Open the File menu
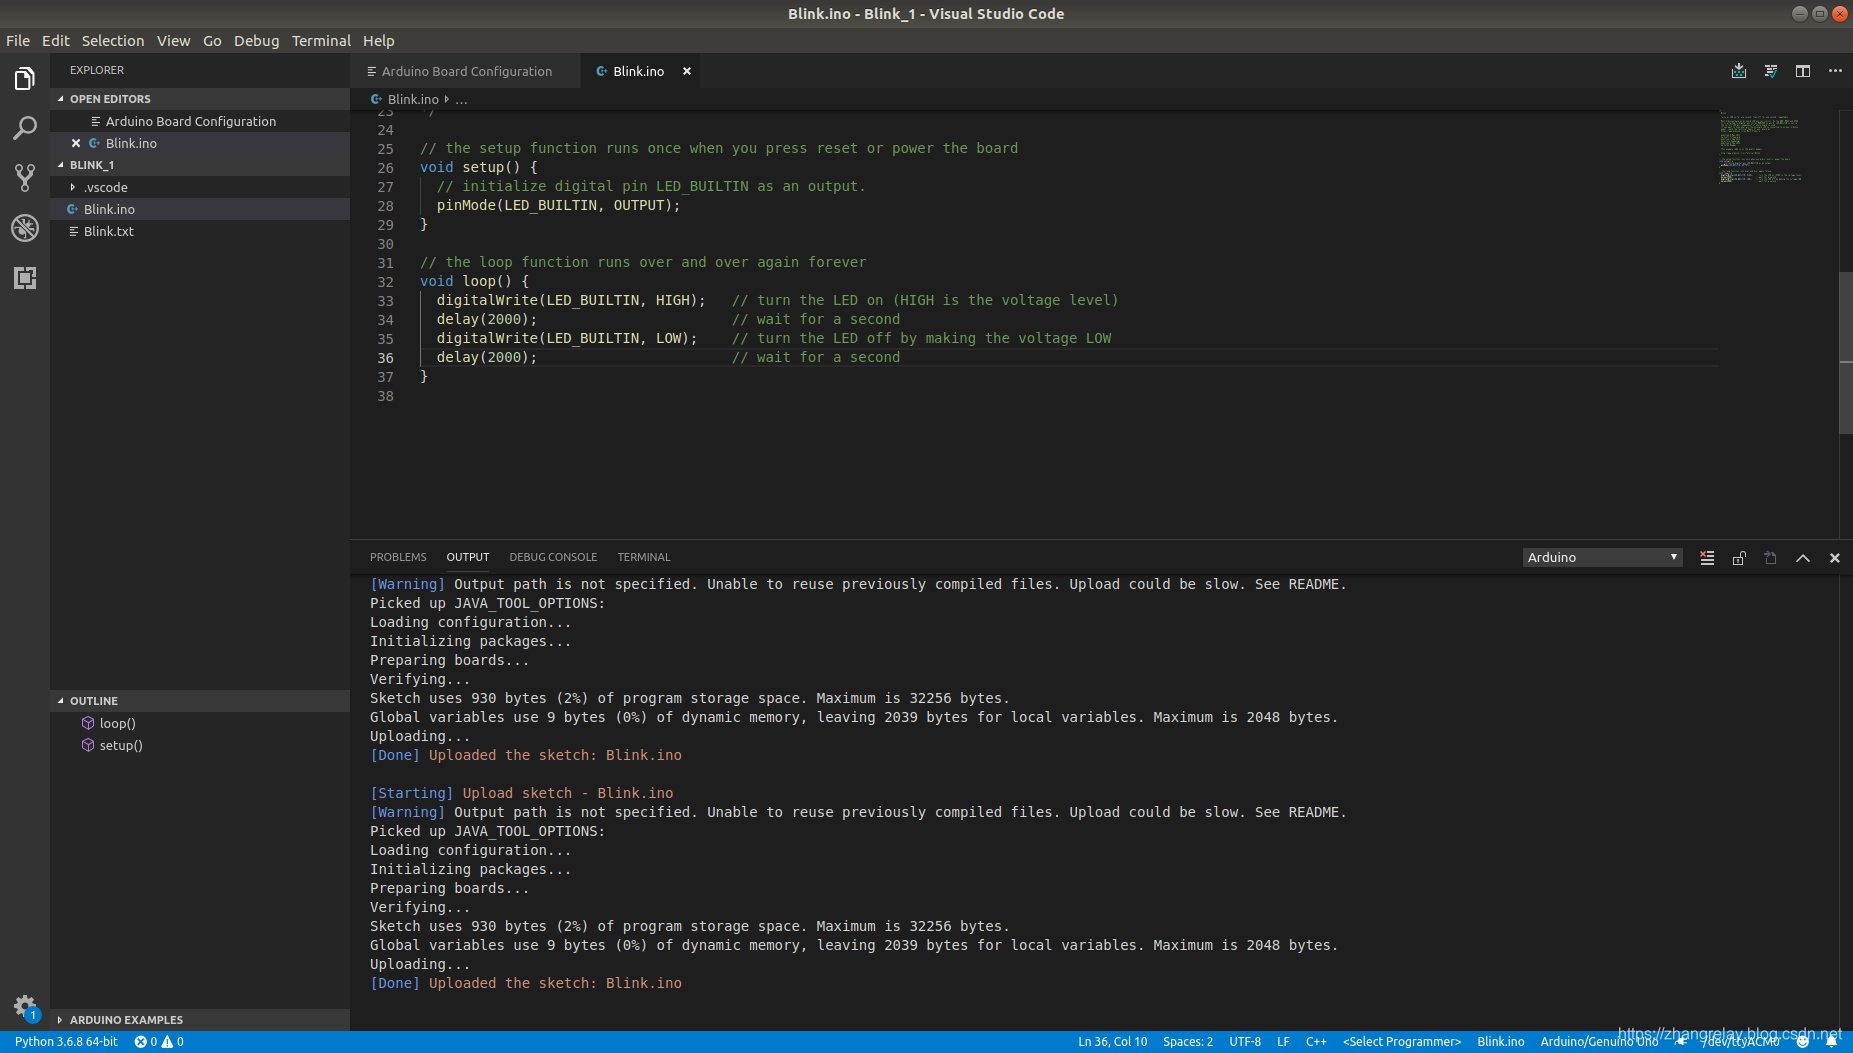Image resolution: width=1853 pixels, height=1053 pixels. click(18, 41)
